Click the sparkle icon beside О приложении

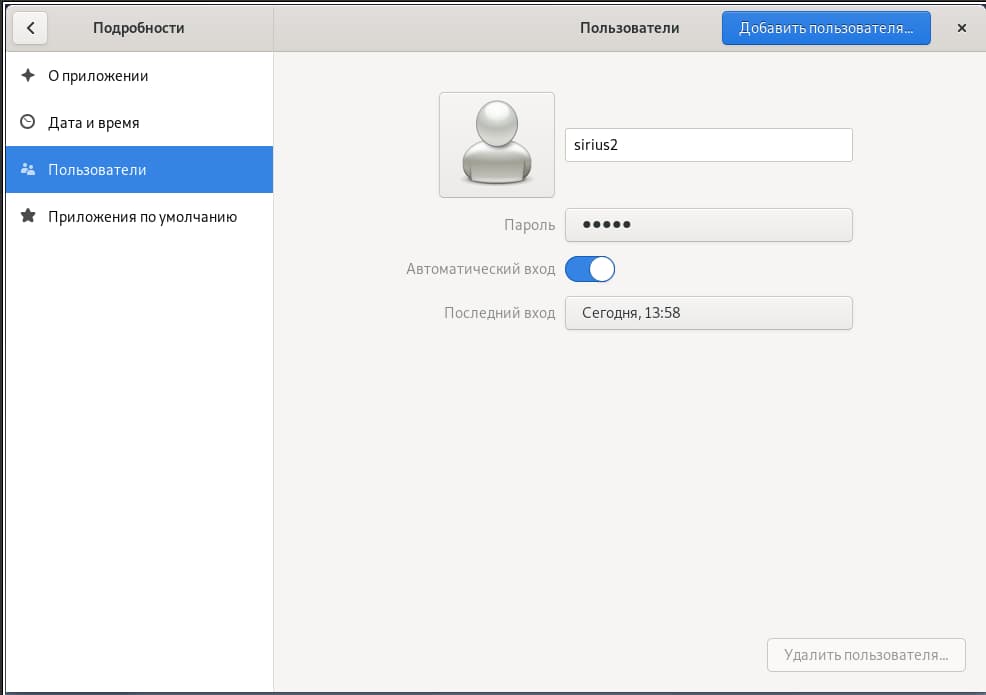tap(28, 76)
